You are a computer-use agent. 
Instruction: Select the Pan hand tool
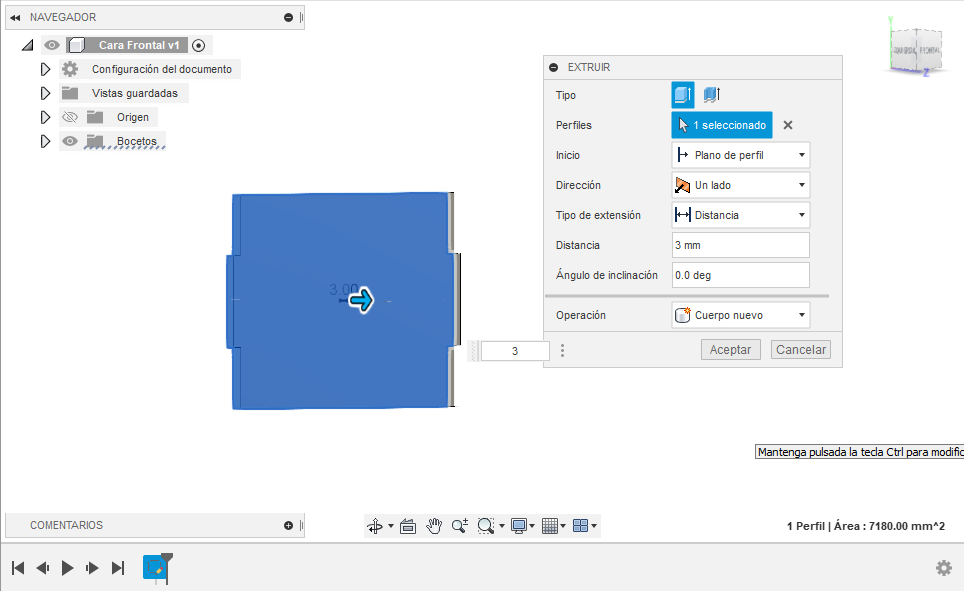[x=434, y=526]
